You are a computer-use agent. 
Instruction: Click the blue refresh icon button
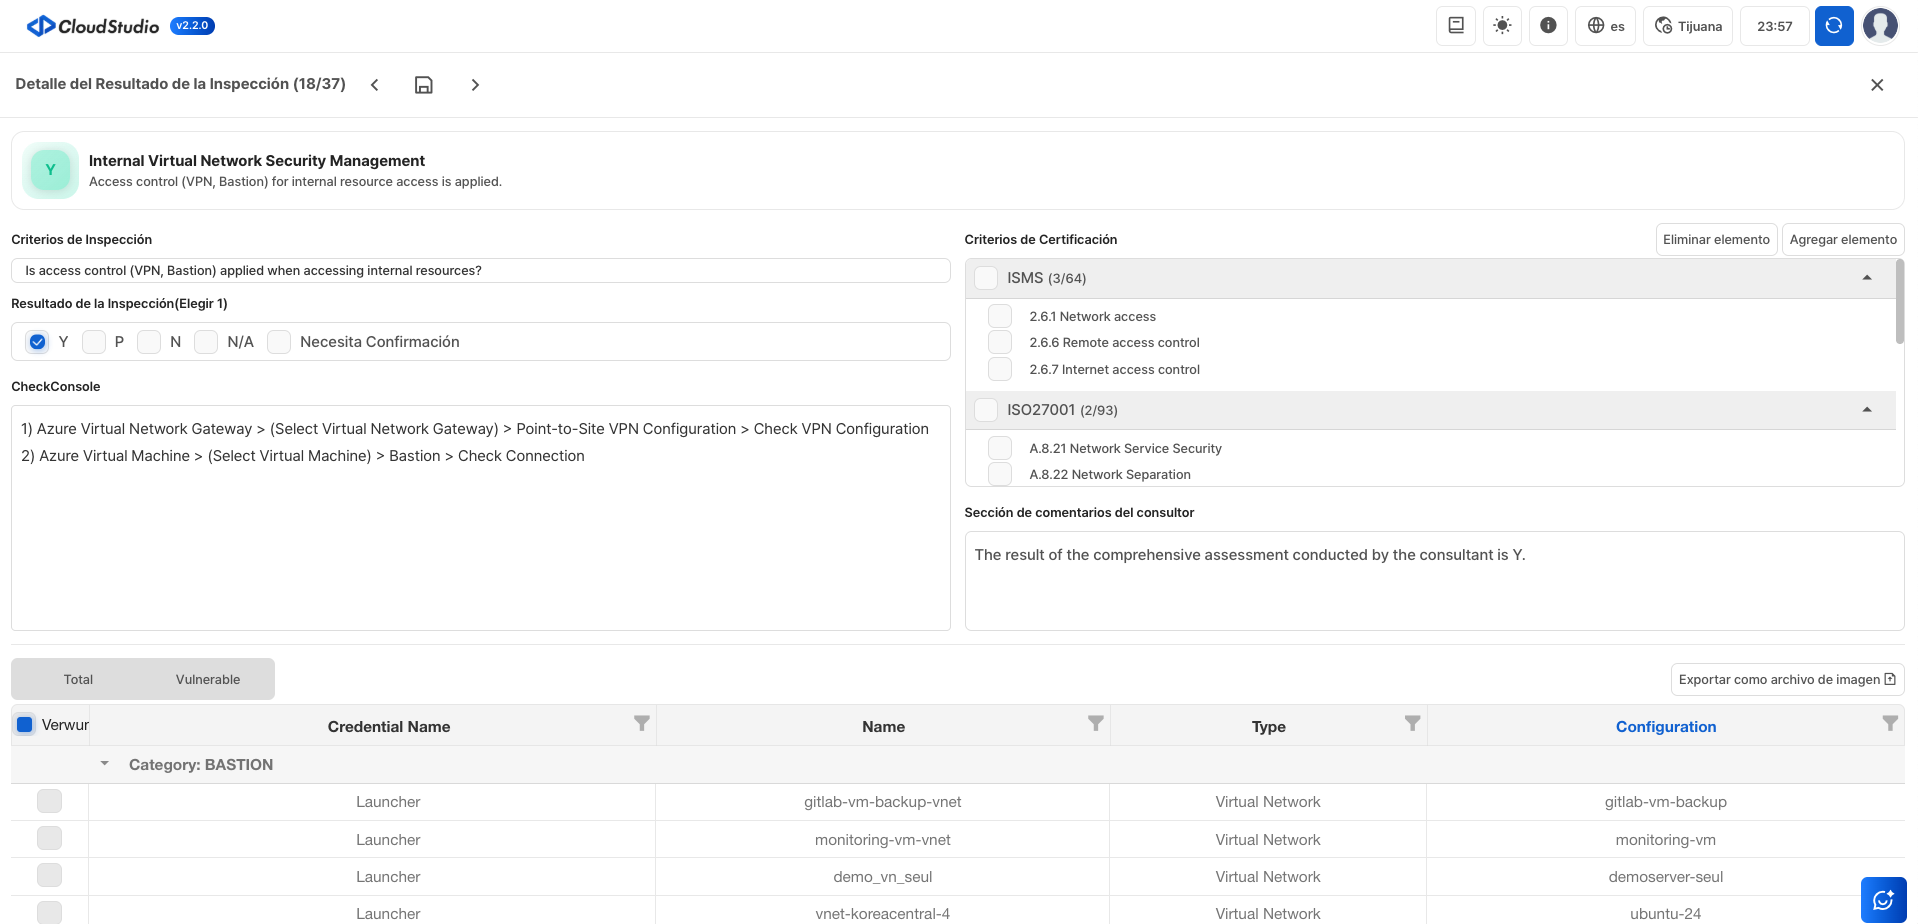point(1833,26)
